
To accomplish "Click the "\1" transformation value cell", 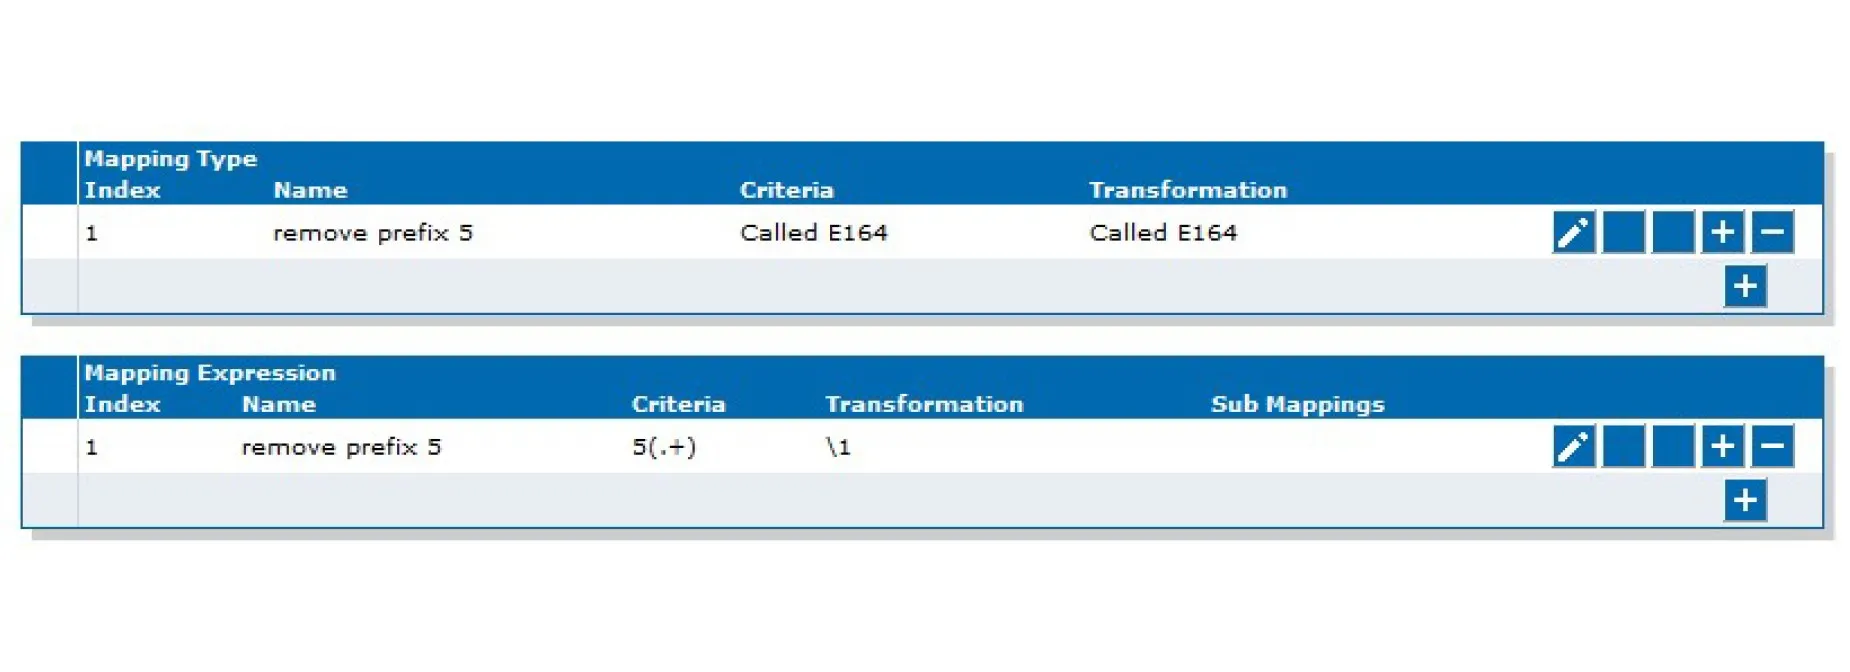I will pyautogui.click(x=838, y=447).
